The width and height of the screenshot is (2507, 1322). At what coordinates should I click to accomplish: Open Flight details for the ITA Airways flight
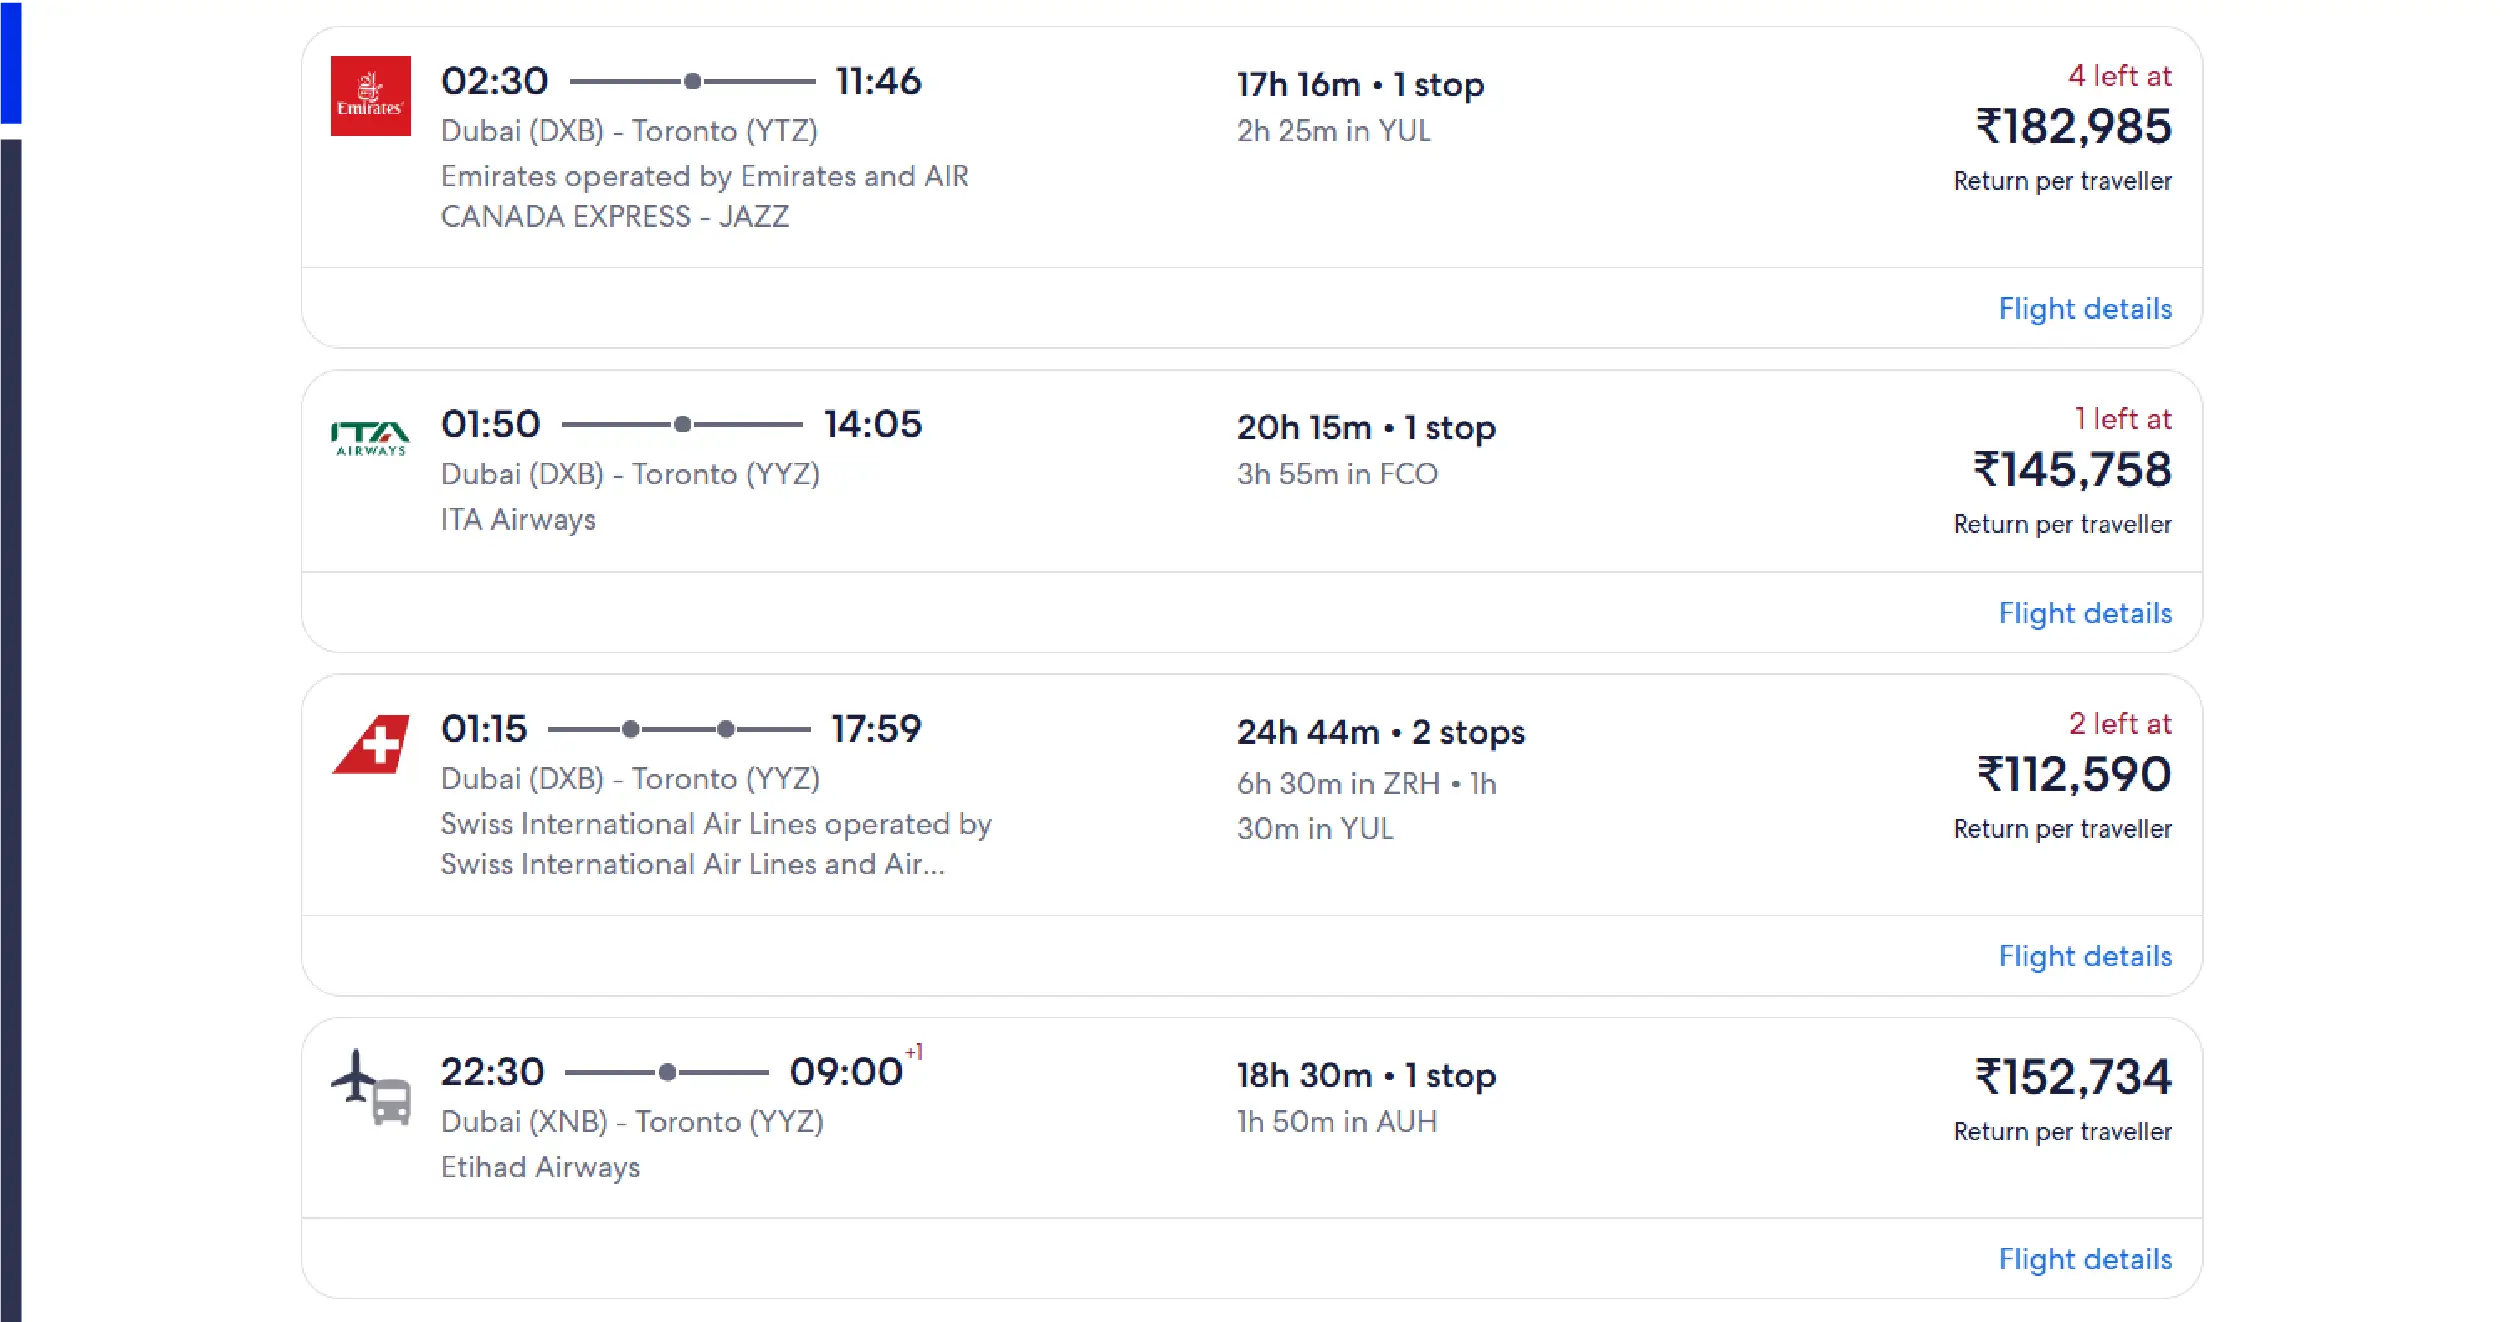pos(2085,613)
